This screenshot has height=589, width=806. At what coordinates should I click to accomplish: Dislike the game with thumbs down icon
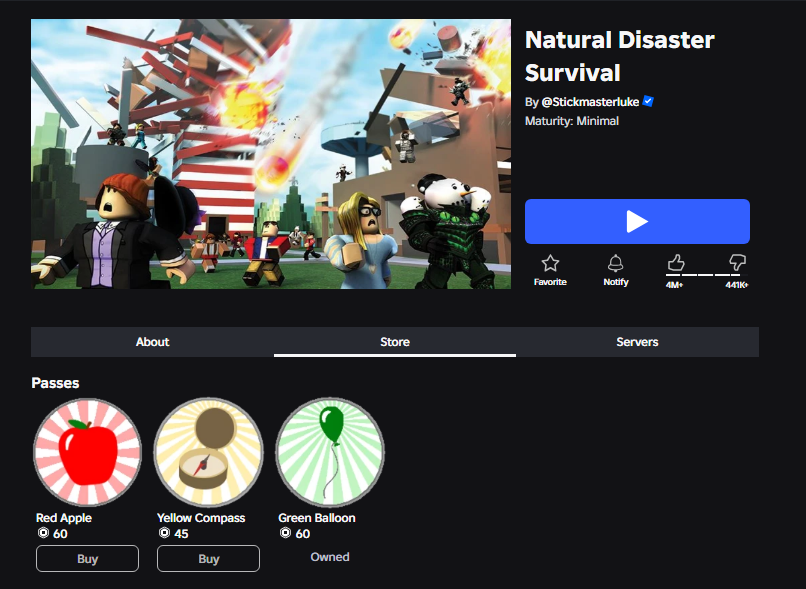click(737, 263)
